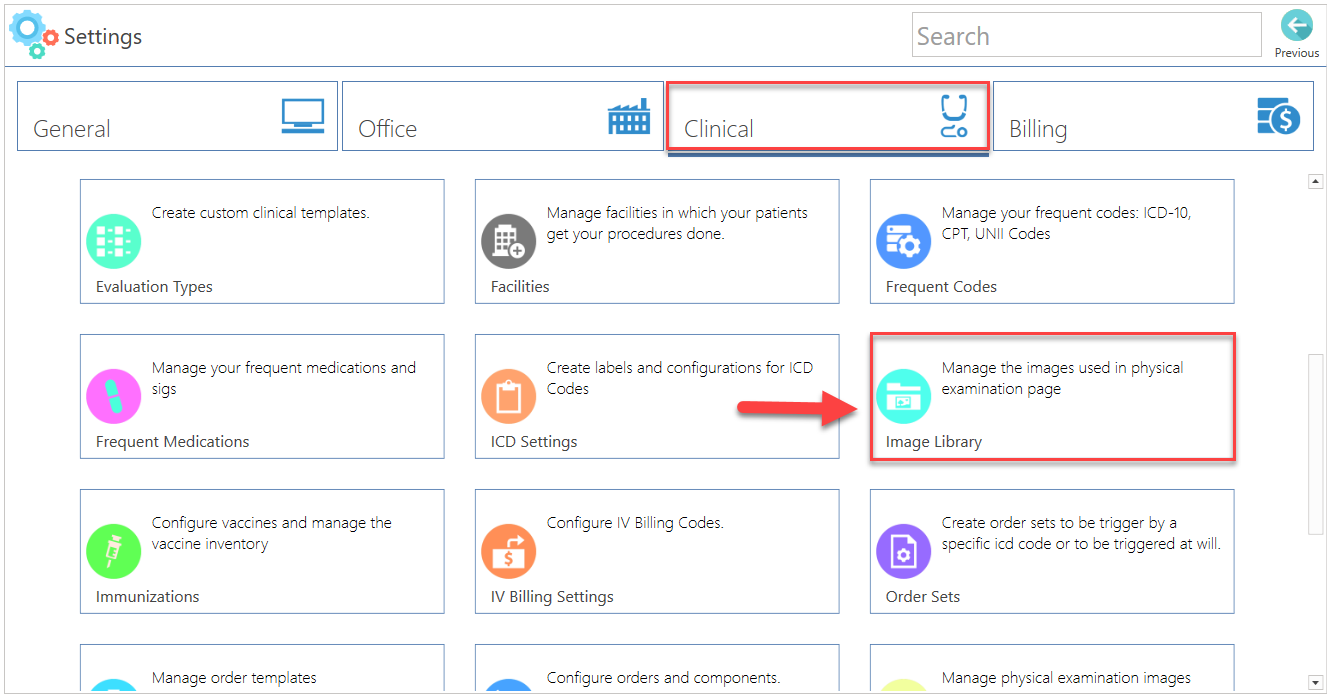This screenshot has height=697, width=1331.
Task: Open the Facilities settings tile
Action: point(657,241)
